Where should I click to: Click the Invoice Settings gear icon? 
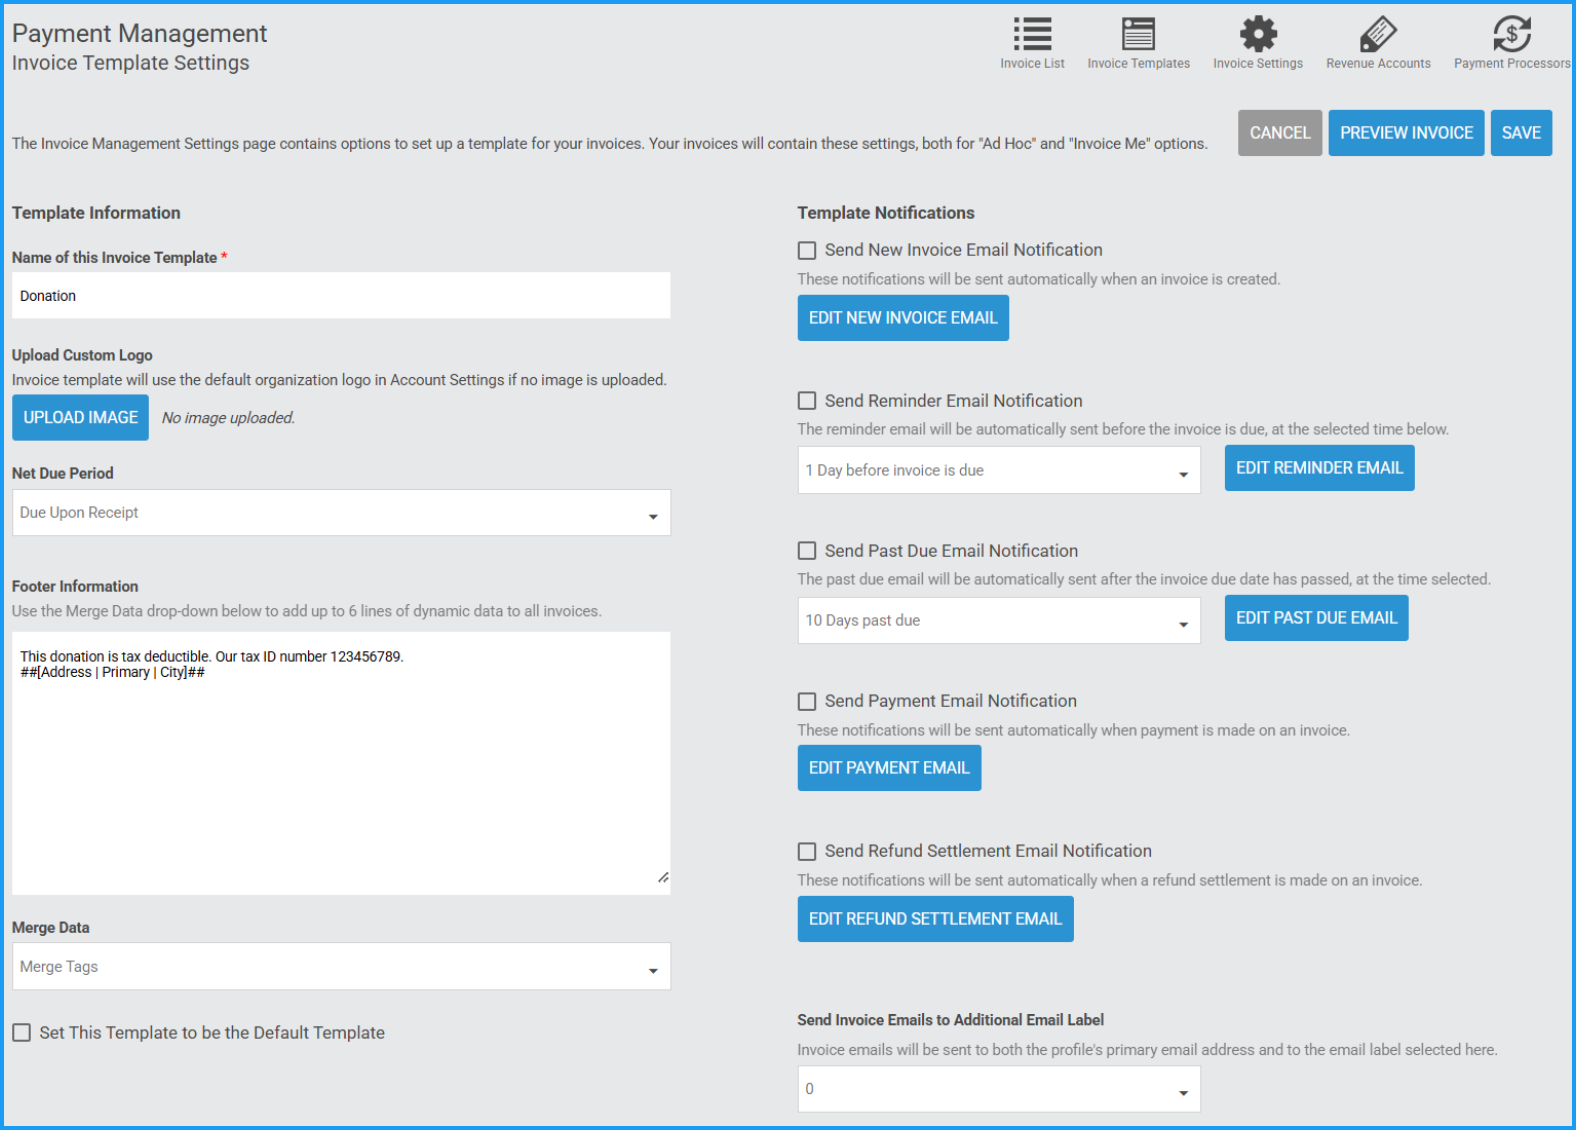pos(1258,35)
